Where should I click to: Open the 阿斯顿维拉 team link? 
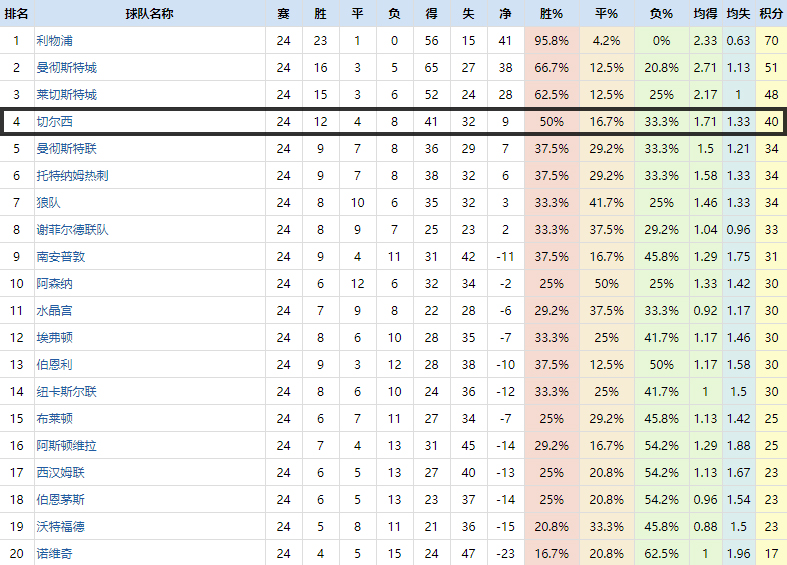click(x=66, y=446)
